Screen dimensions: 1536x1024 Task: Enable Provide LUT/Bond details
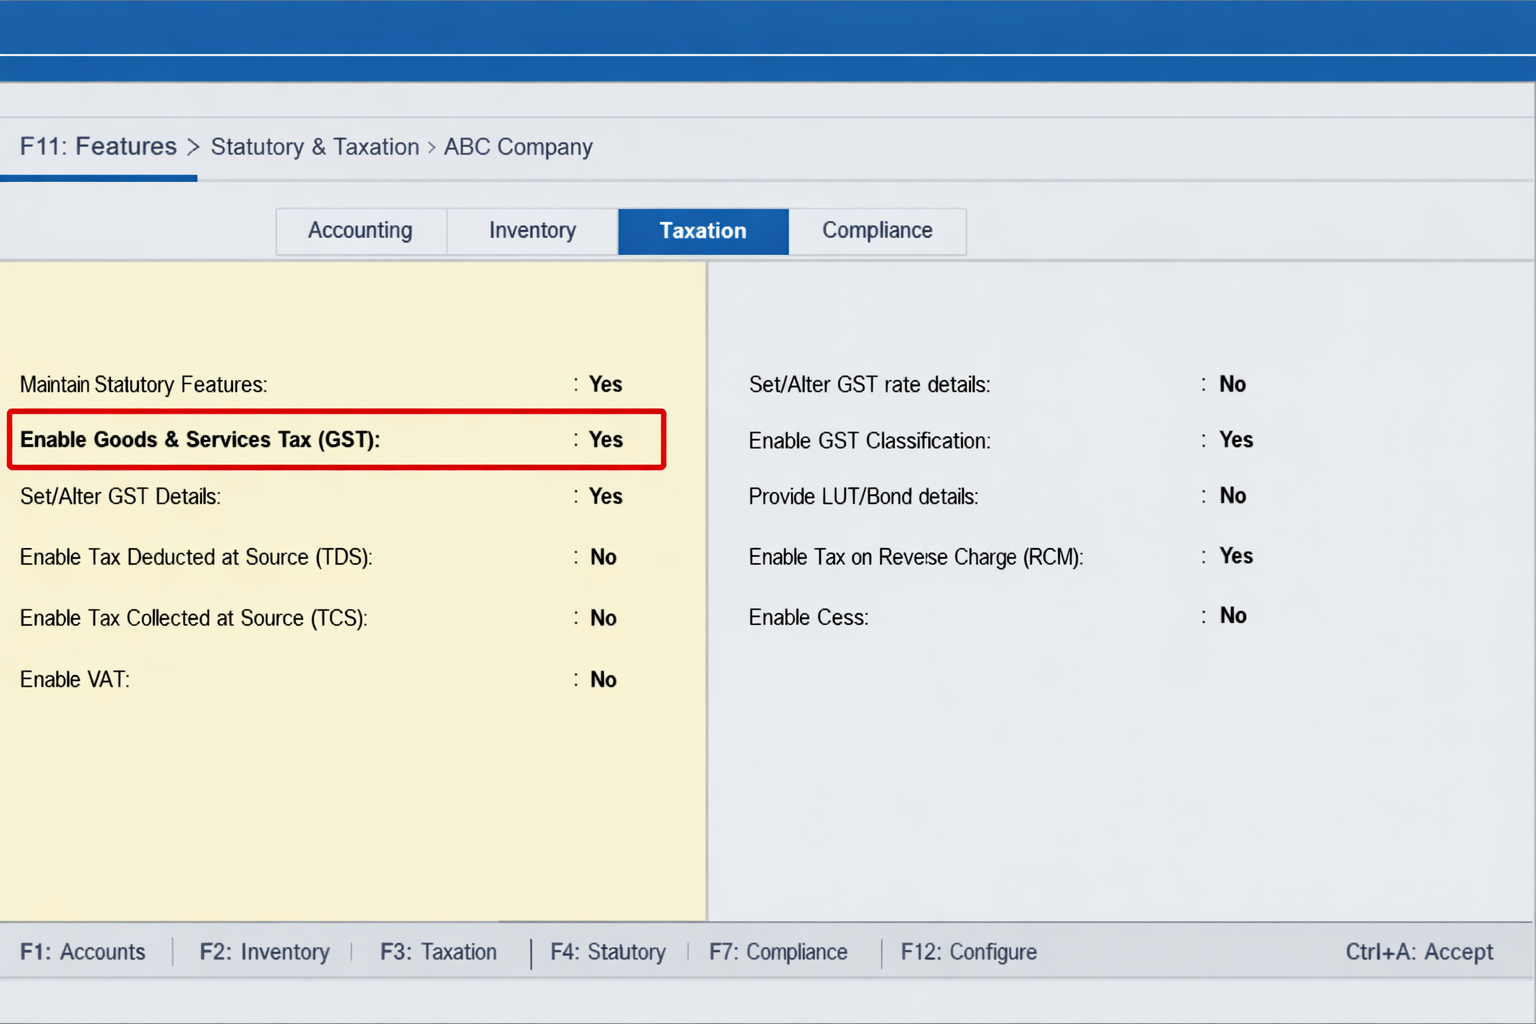click(1233, 496)
